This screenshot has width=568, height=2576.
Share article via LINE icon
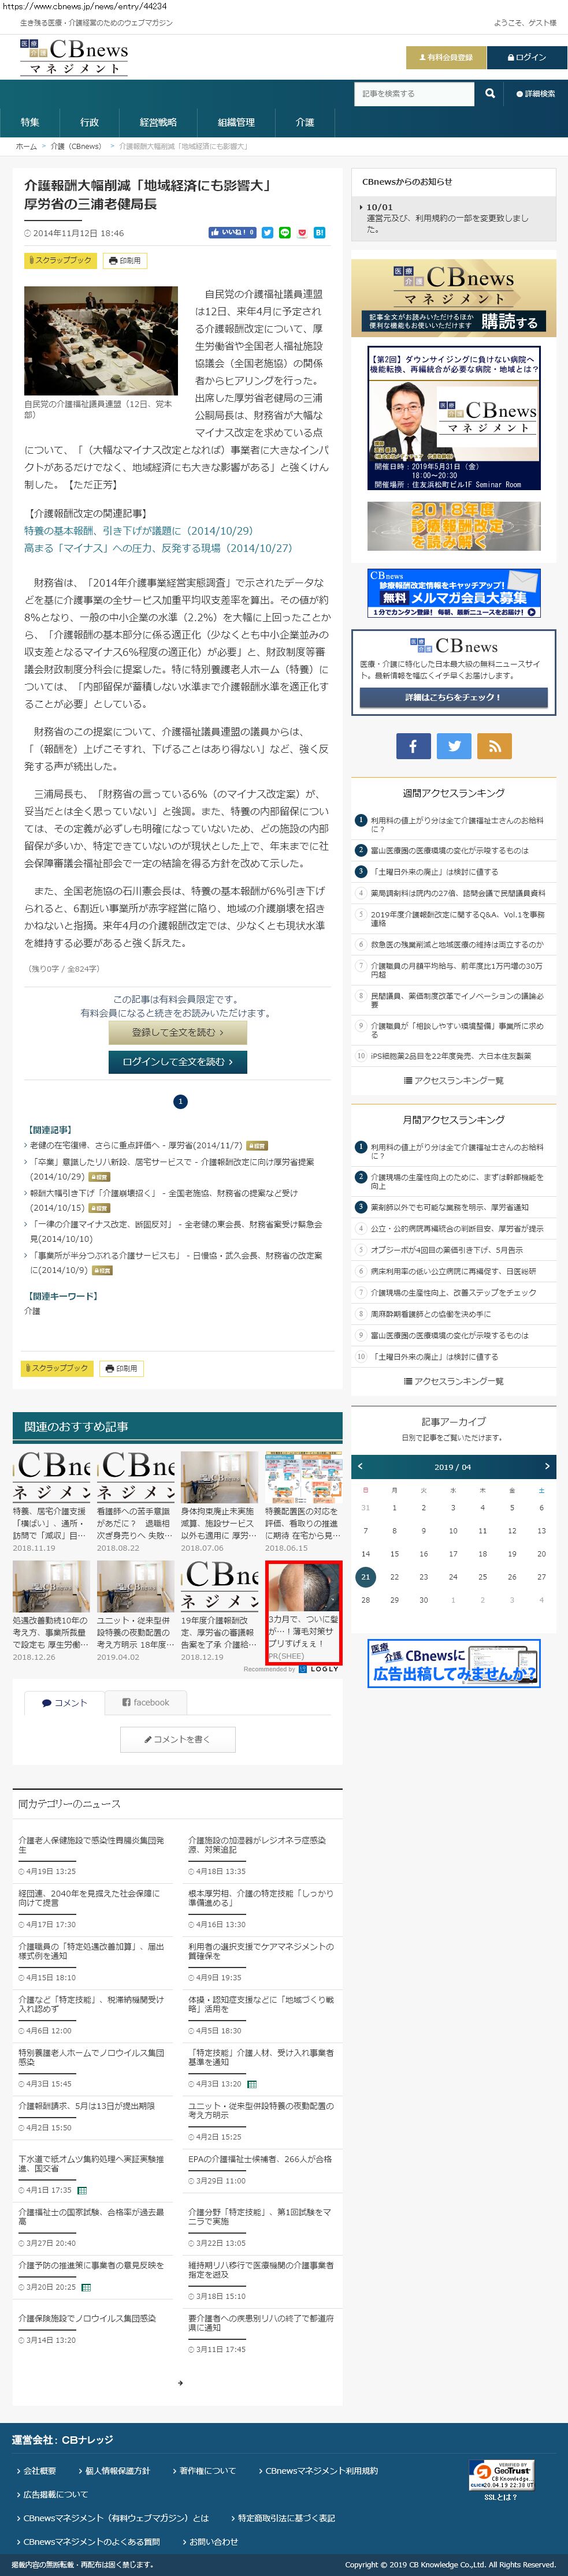(285, 233)
